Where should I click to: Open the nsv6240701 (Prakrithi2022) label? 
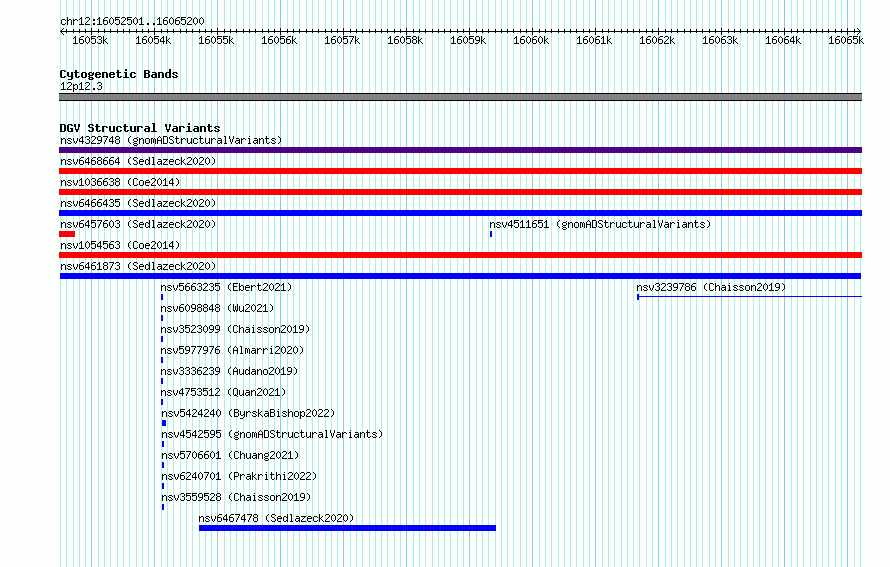[x=239, y=476]
